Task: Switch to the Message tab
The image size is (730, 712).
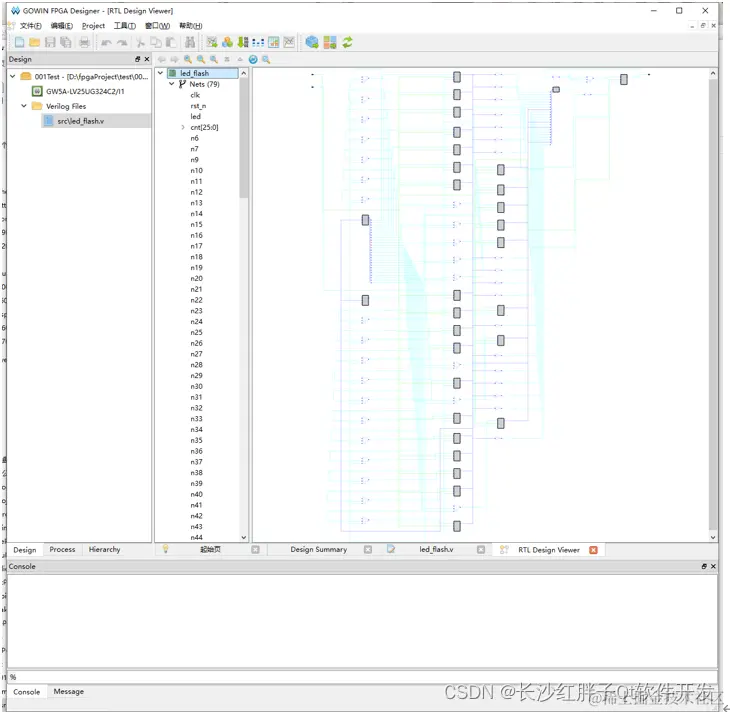Action: [x=68, y=692]
